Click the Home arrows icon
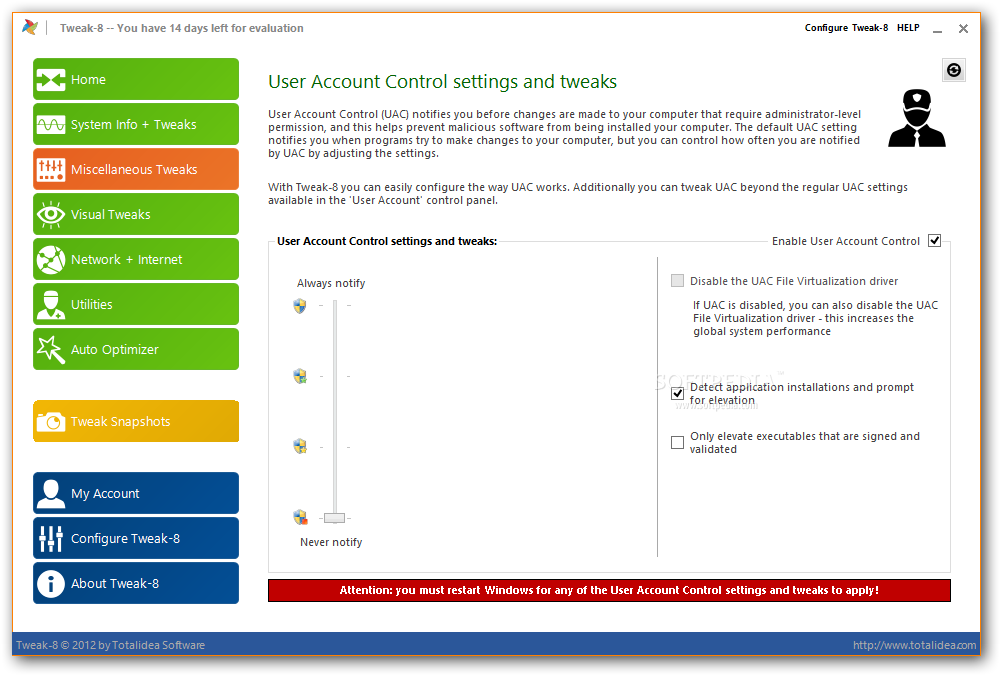 51,80
